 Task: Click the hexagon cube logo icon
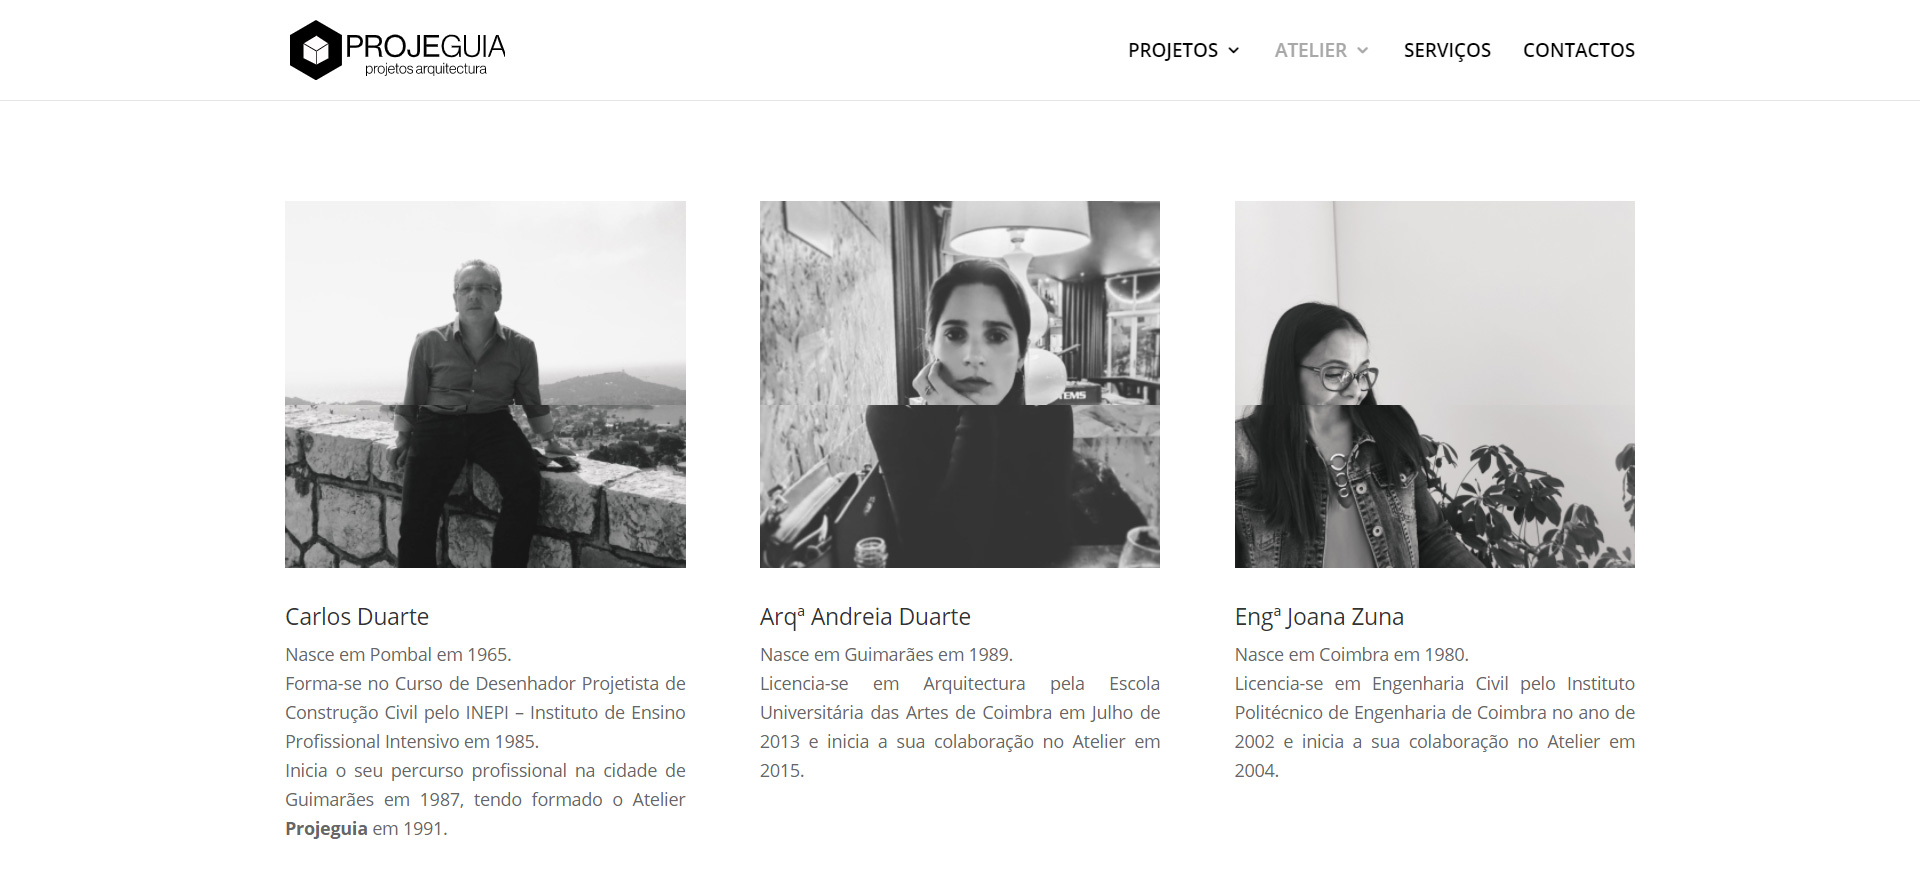click(316, 50)
